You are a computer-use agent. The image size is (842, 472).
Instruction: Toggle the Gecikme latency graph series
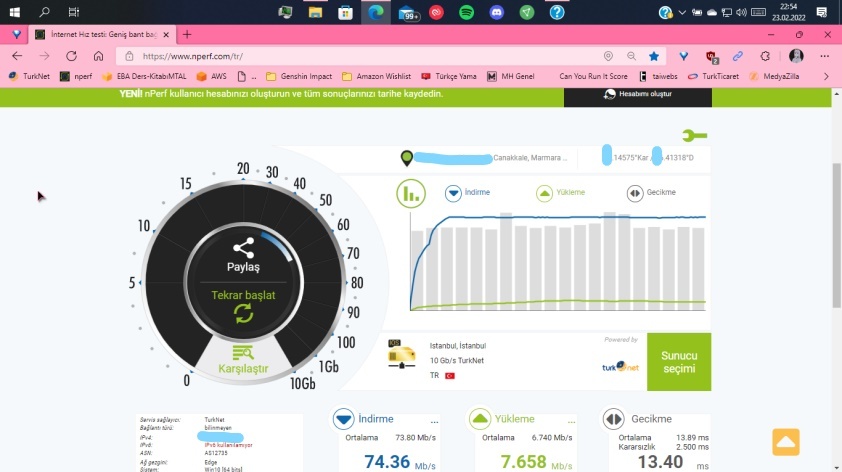coord(634,193)
